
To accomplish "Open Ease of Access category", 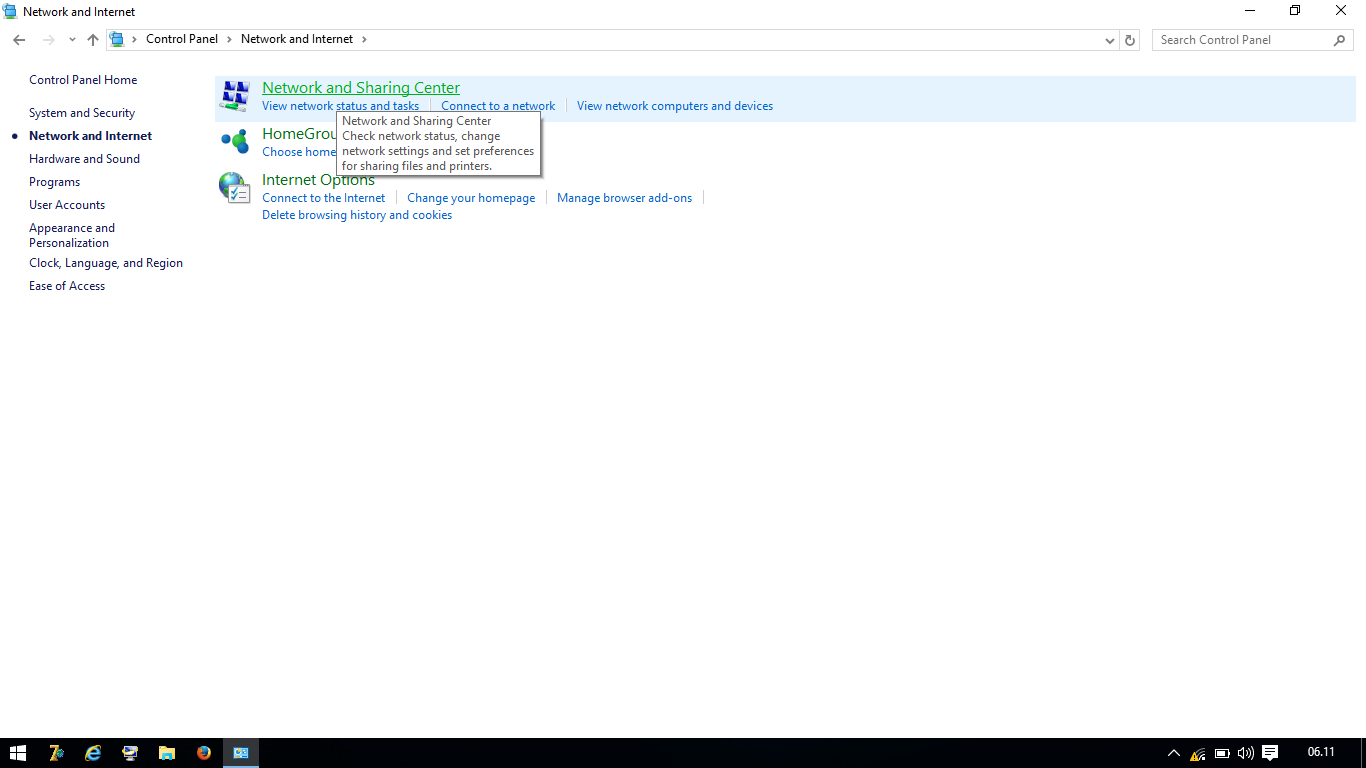I will 67,286.
